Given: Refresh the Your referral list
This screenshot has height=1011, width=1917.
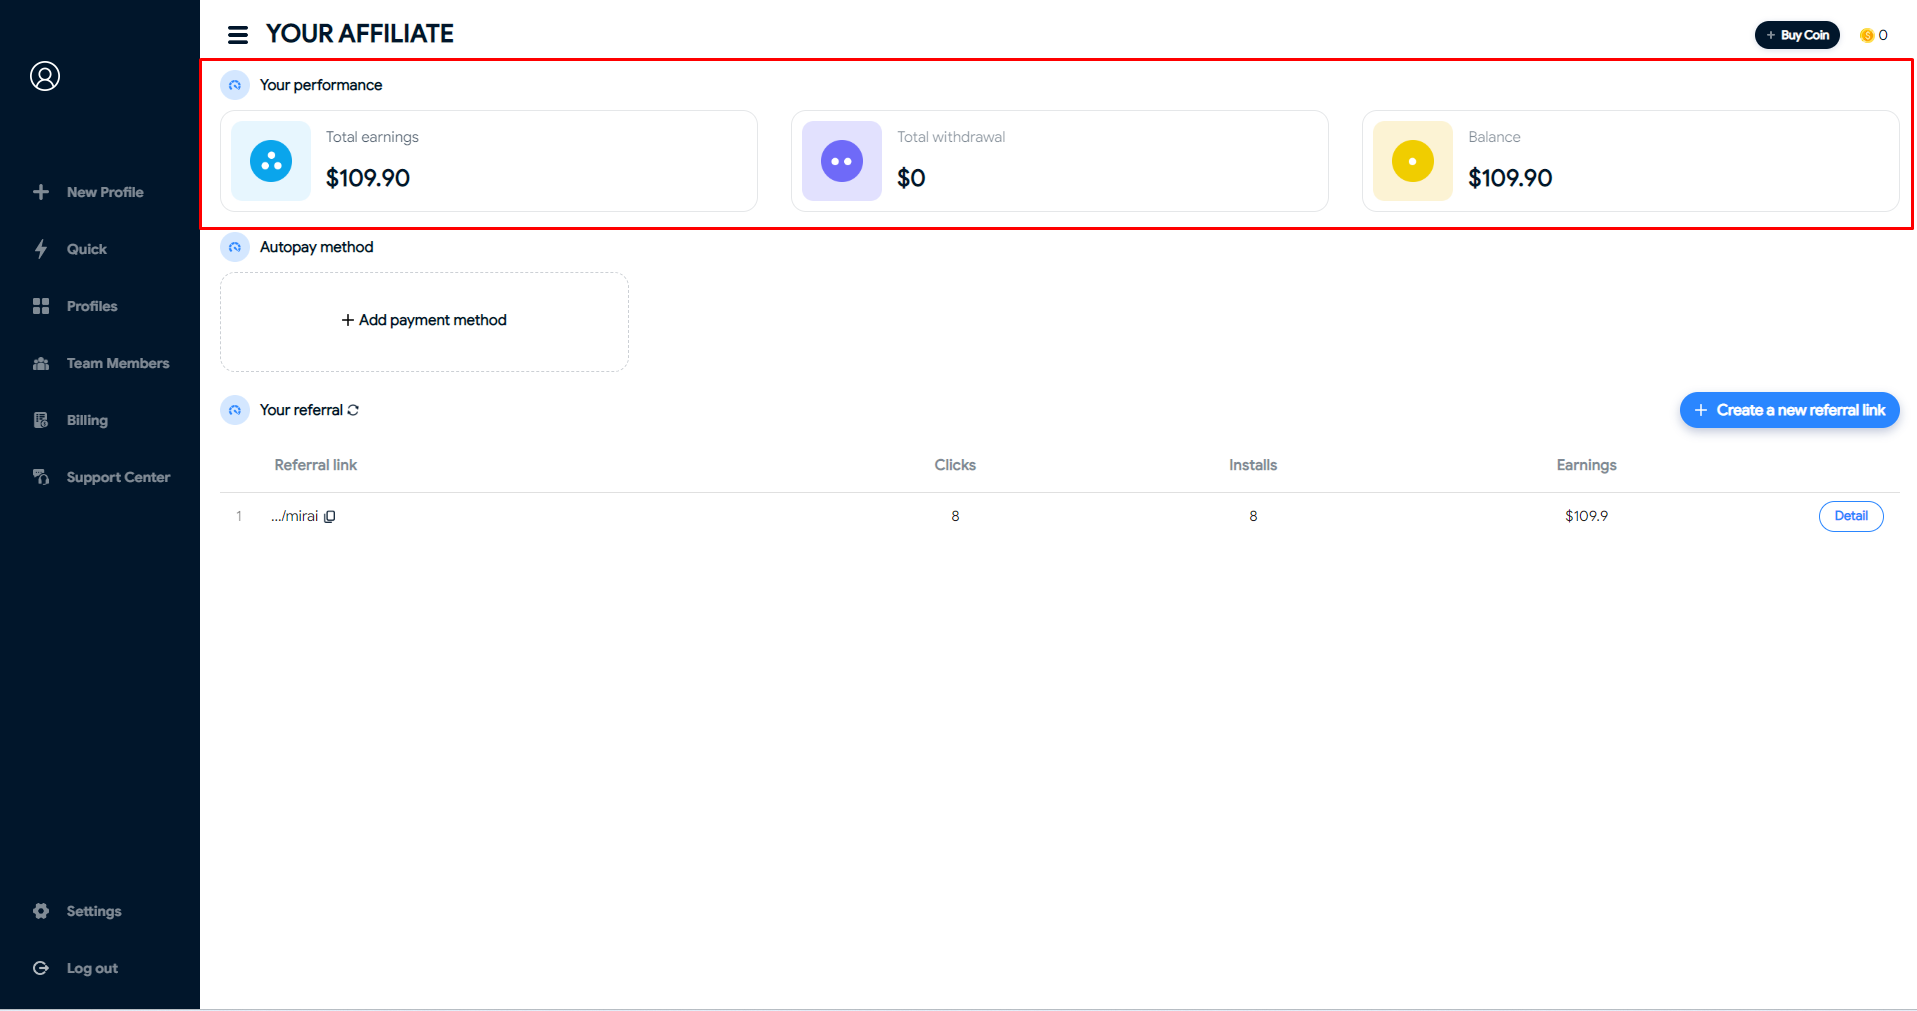Looking at the screenshot, I should 353,410.
